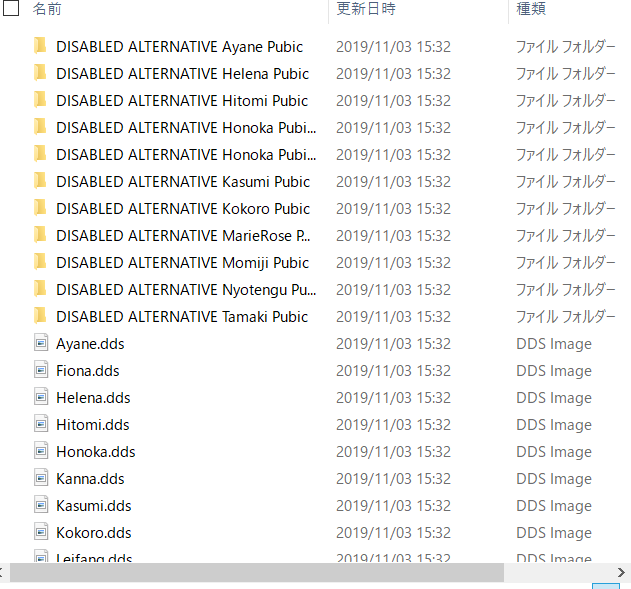Click the date cell in Ayane.dds row
This screenshot has width=631, height=589.
point(393,344)
